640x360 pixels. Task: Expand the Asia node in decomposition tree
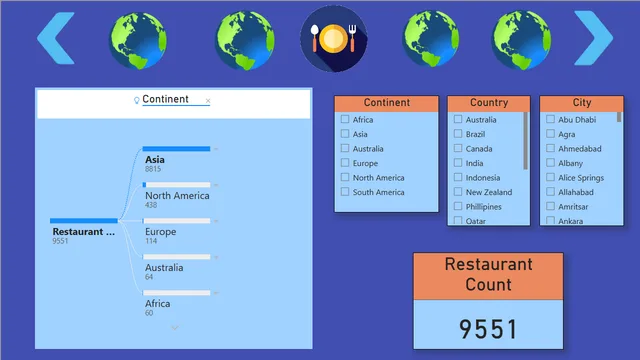pyautogui.click(x=216, y=149)
